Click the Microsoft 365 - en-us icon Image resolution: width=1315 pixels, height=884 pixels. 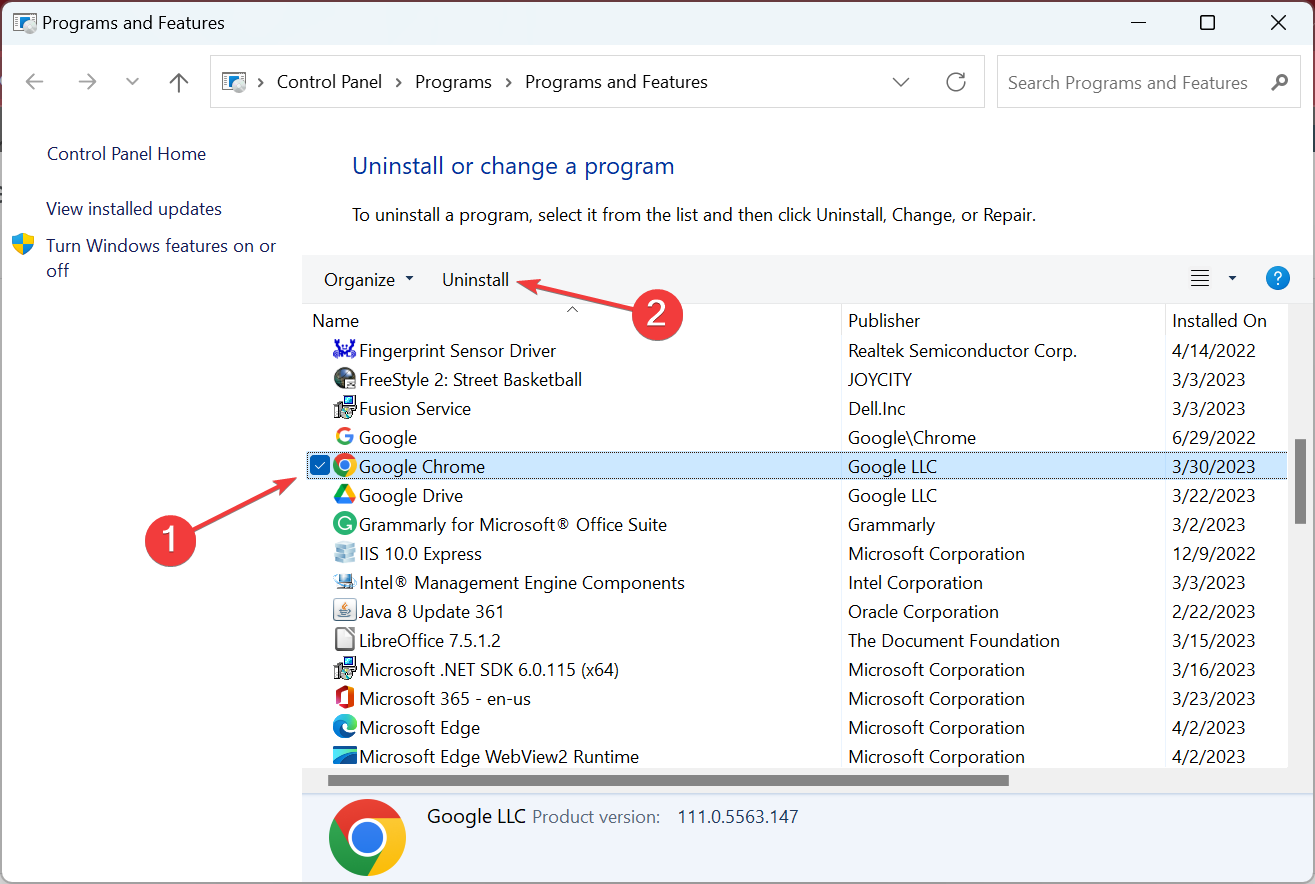[x=344, y=698]
